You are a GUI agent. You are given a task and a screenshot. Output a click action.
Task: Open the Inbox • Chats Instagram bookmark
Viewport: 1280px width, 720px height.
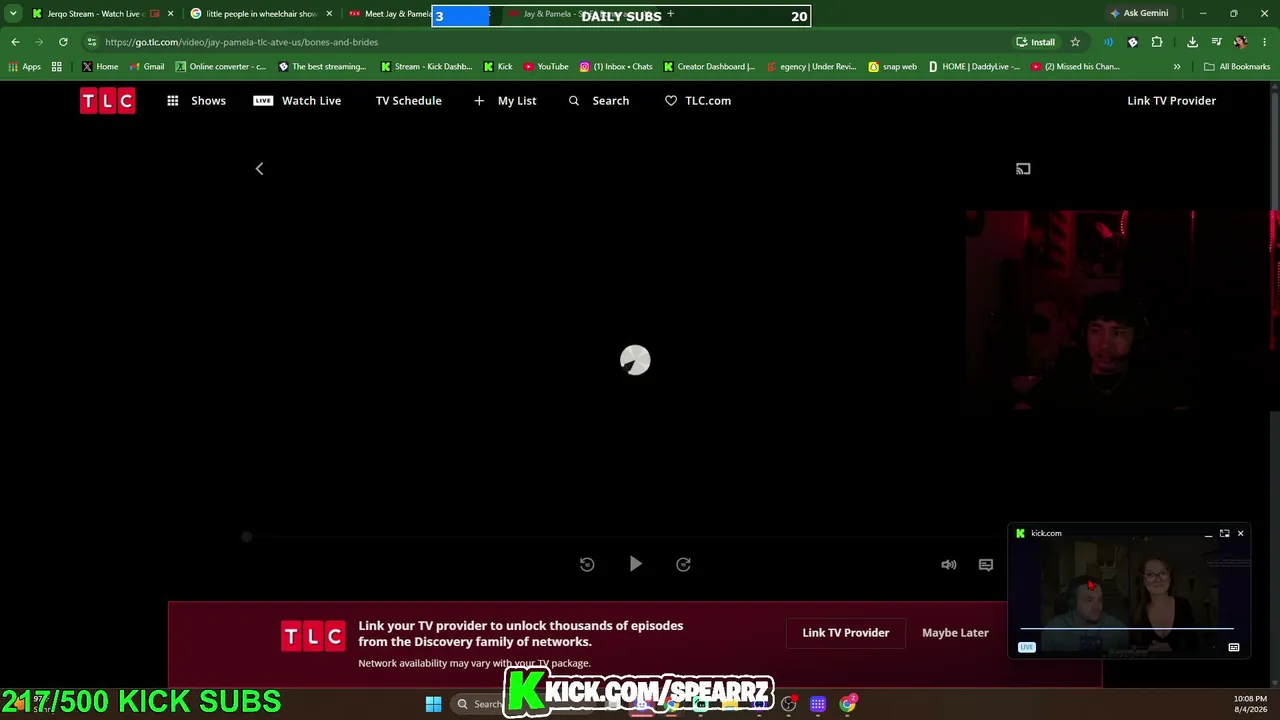point(615,67)
